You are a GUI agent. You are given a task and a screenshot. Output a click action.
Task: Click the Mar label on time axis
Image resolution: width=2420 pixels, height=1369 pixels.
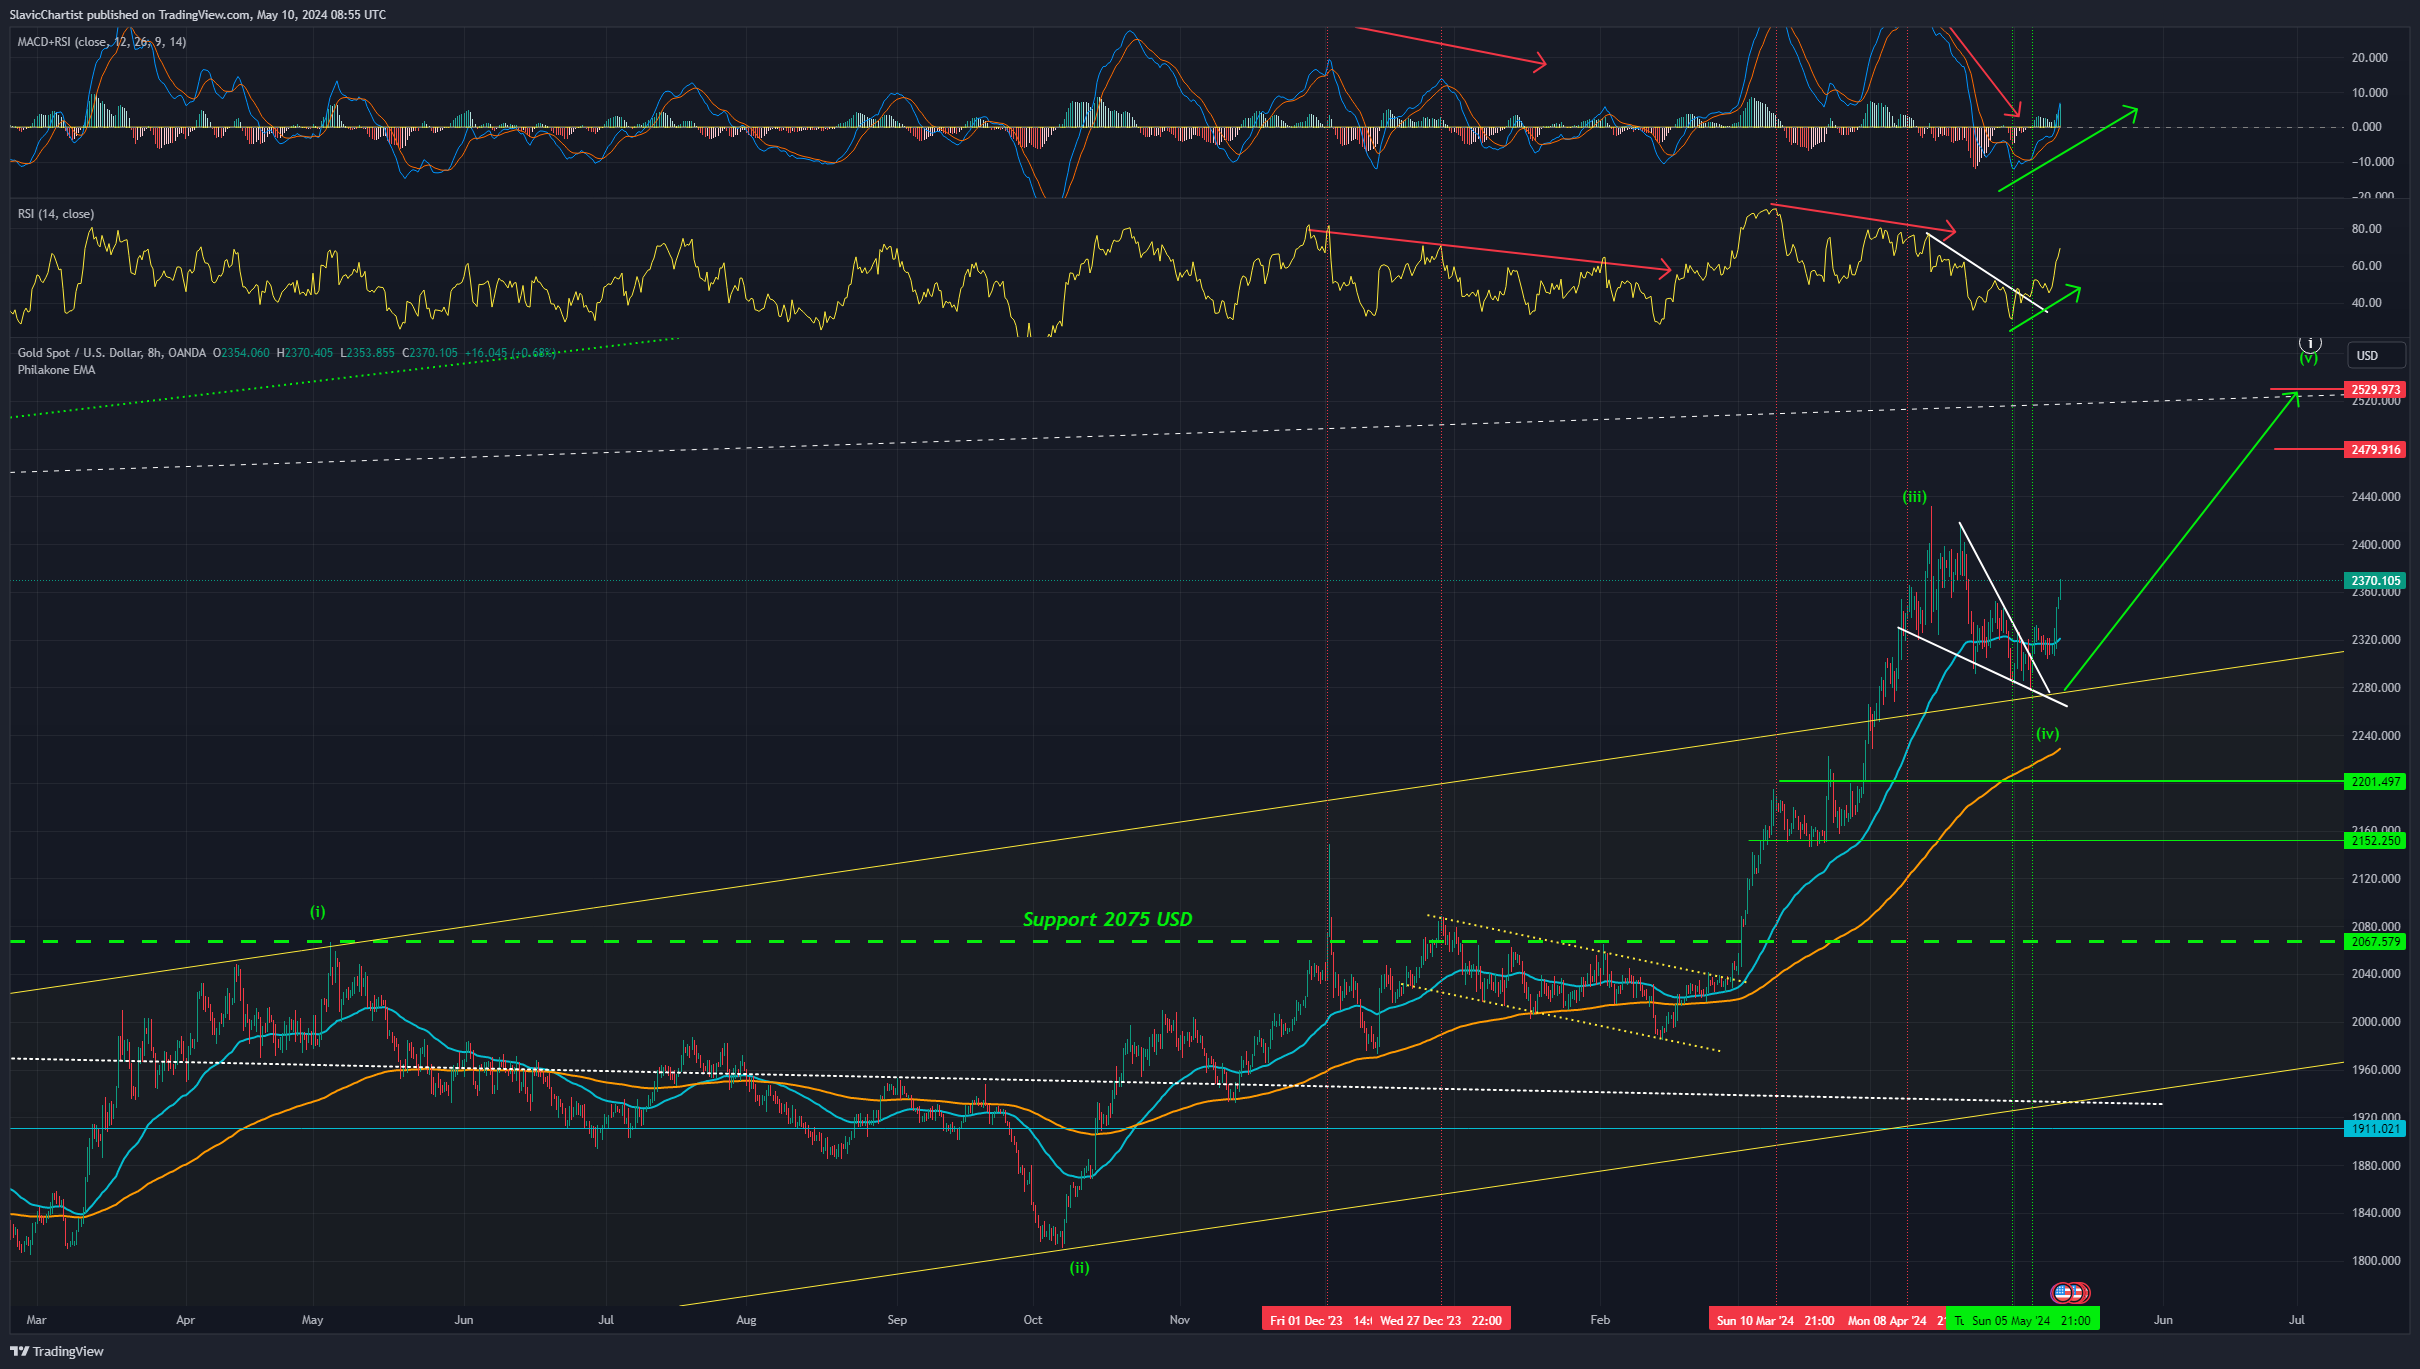36,1320
